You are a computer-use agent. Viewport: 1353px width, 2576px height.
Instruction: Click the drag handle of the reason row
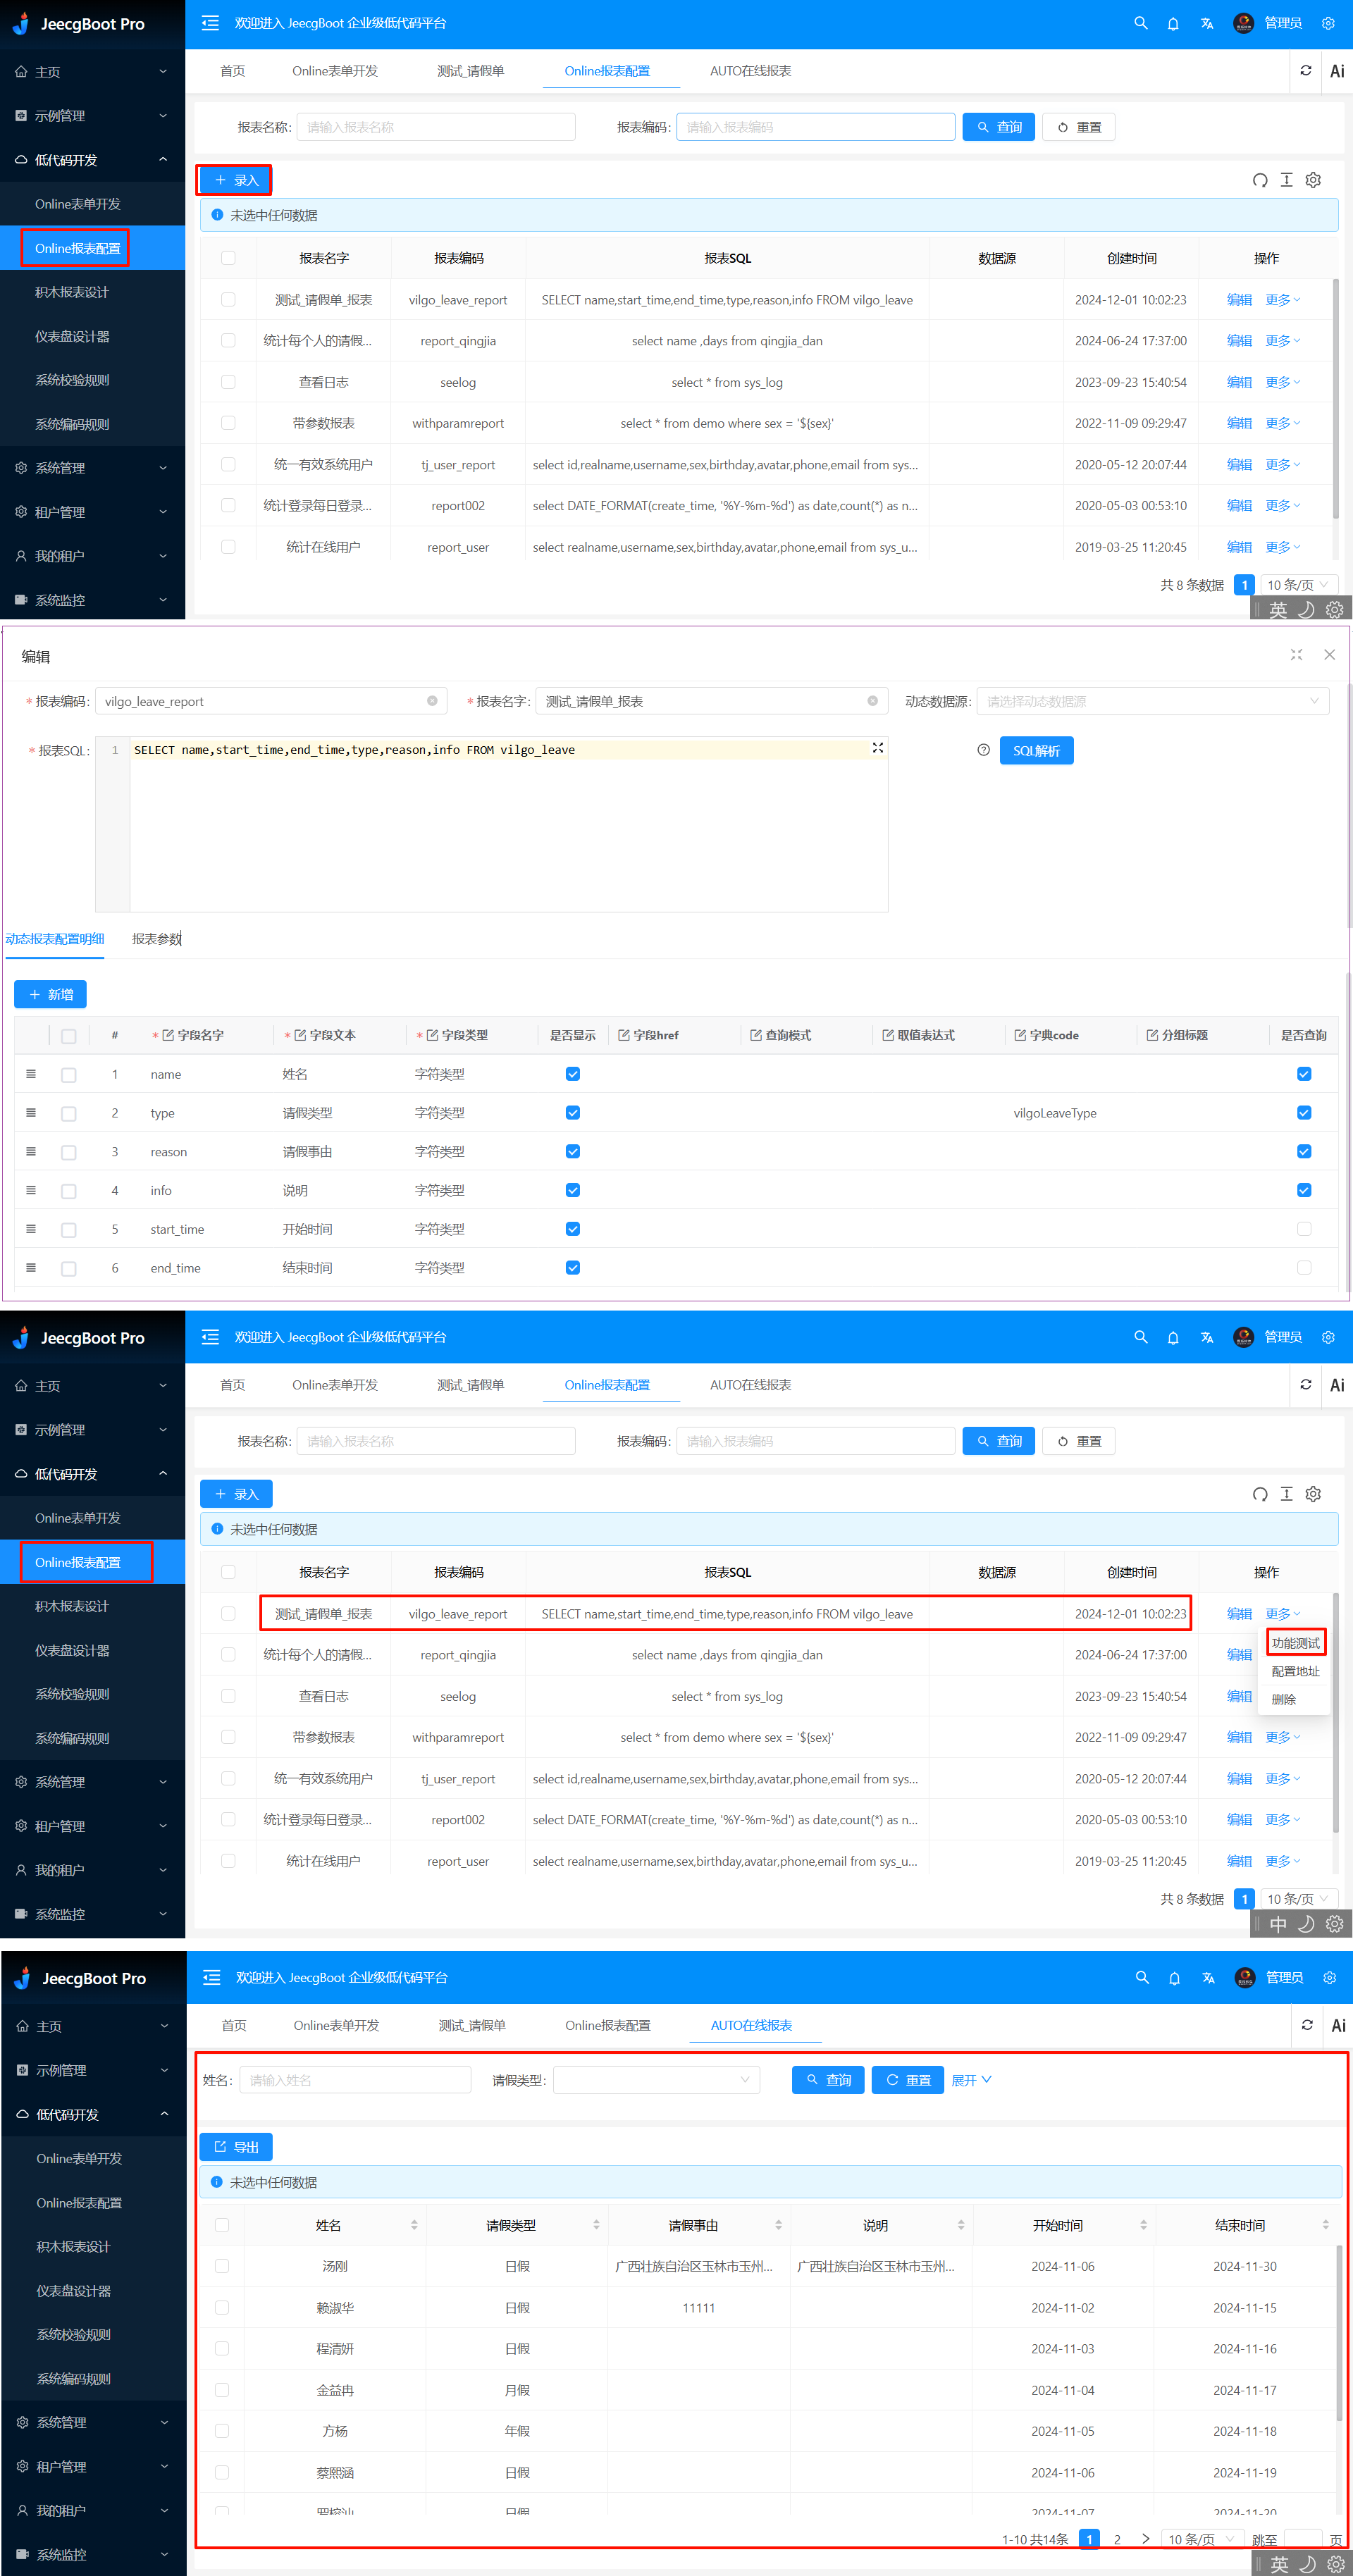coord(31,1151)
